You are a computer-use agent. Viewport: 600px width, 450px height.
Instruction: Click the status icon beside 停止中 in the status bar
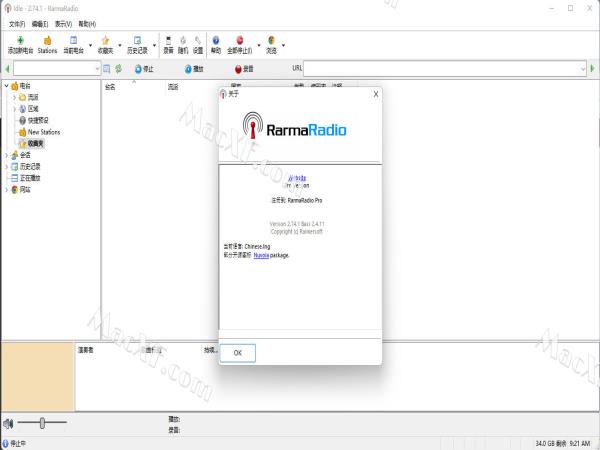[5, 443]
